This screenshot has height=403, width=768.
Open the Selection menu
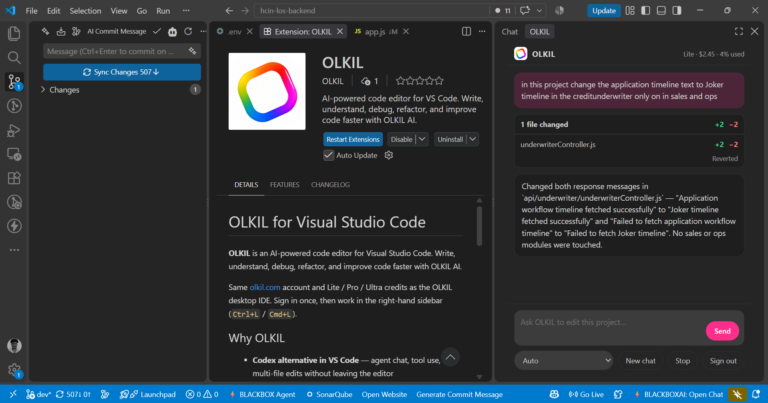point(85,10)
